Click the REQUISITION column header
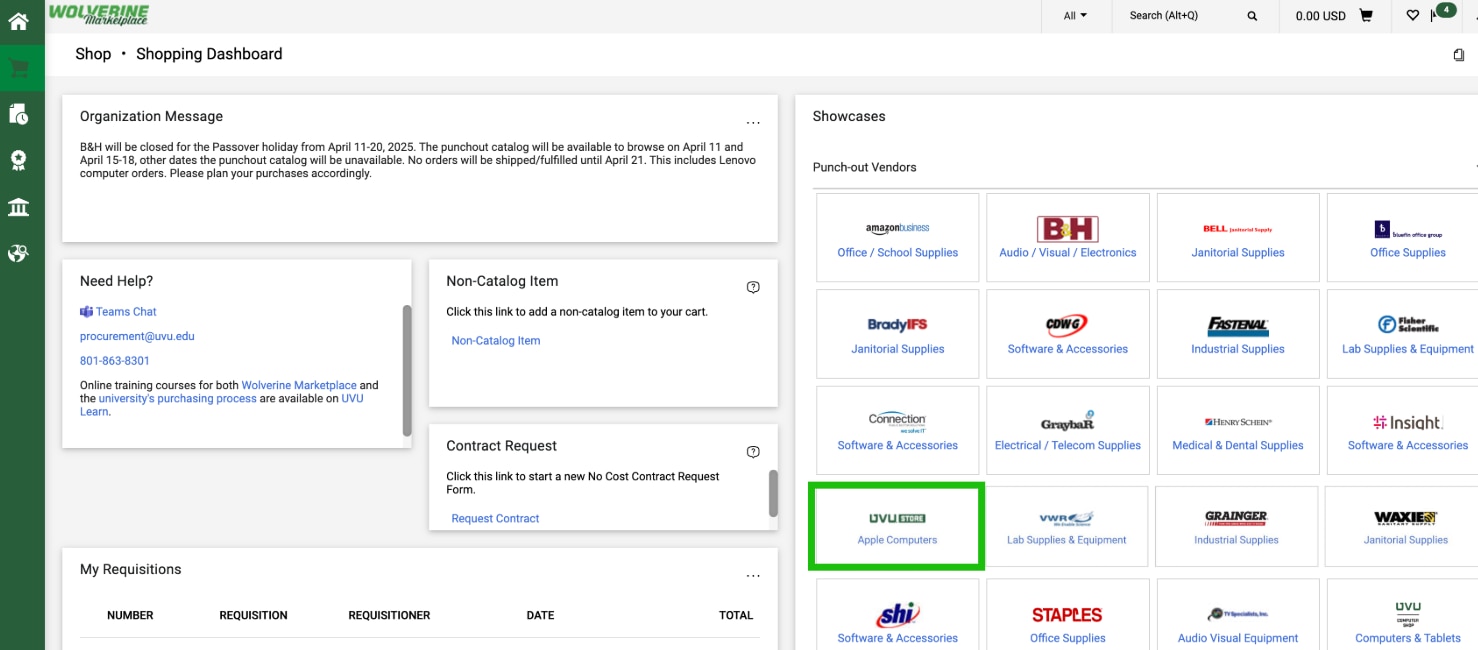 click(x=253, y=616)
